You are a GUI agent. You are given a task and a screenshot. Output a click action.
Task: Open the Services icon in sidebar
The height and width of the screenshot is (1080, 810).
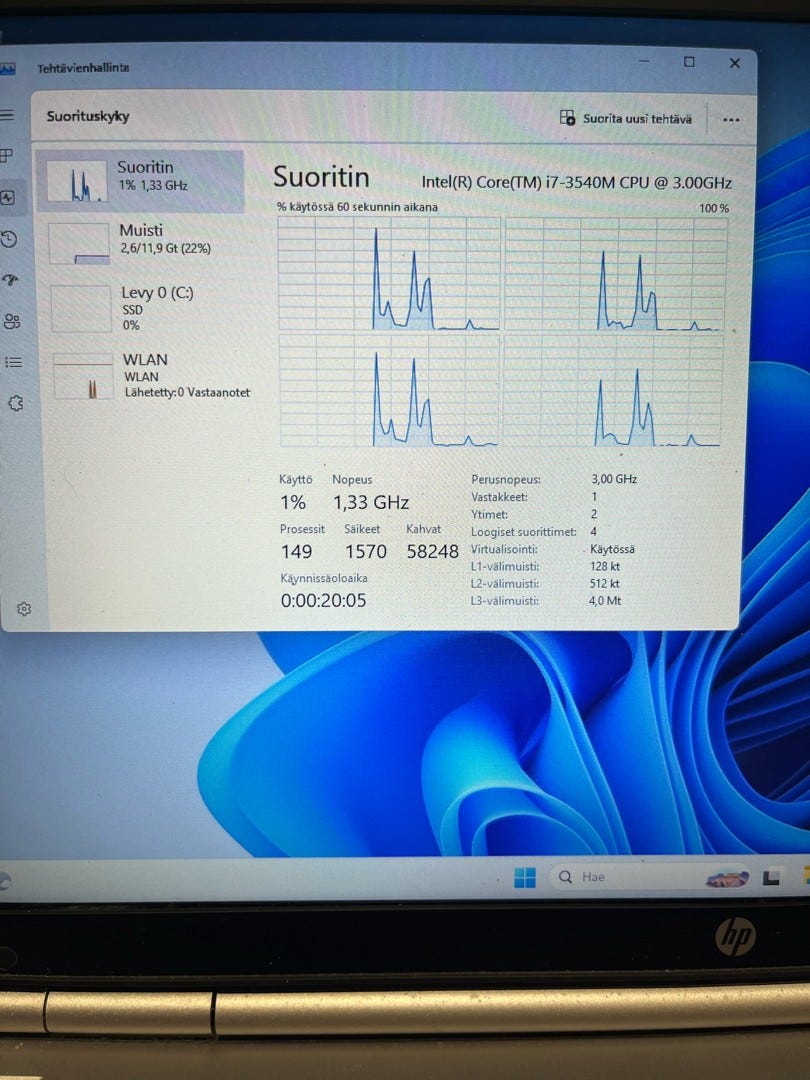tap(15, 403)
